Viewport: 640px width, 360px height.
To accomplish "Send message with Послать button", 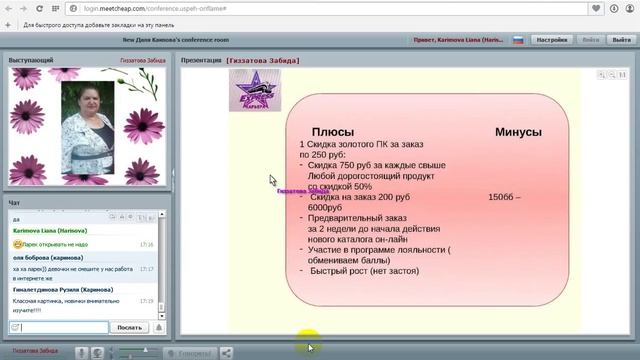I will [x=129, y=327].
